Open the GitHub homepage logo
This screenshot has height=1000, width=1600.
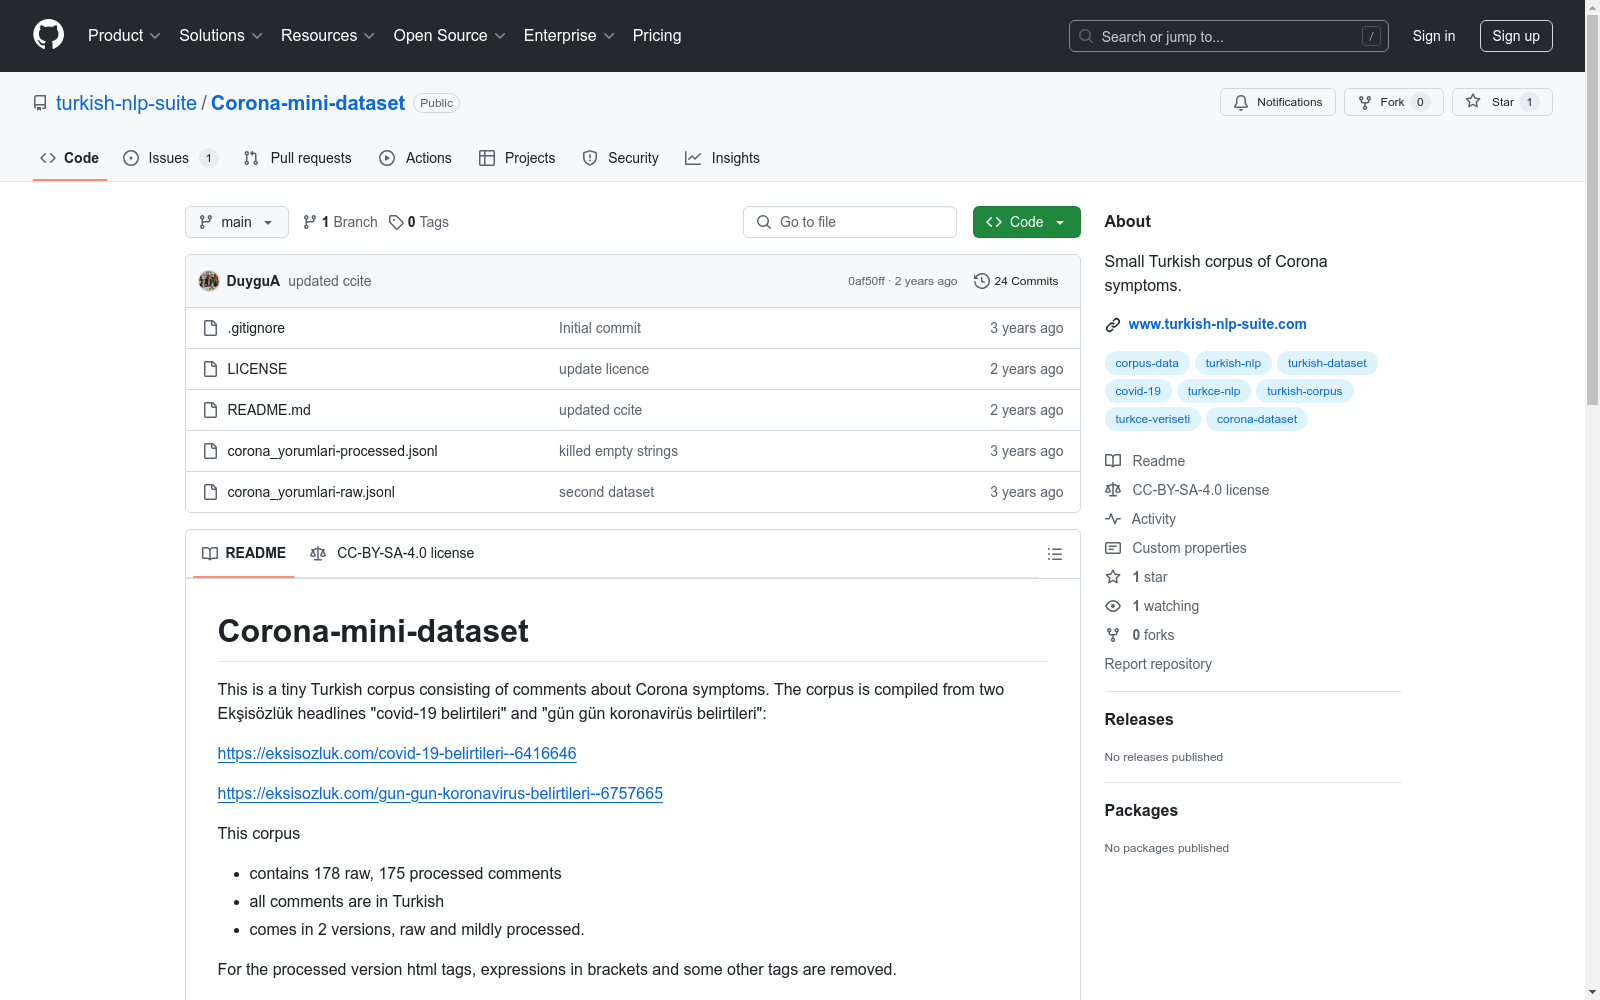click(x=48, y=35)
